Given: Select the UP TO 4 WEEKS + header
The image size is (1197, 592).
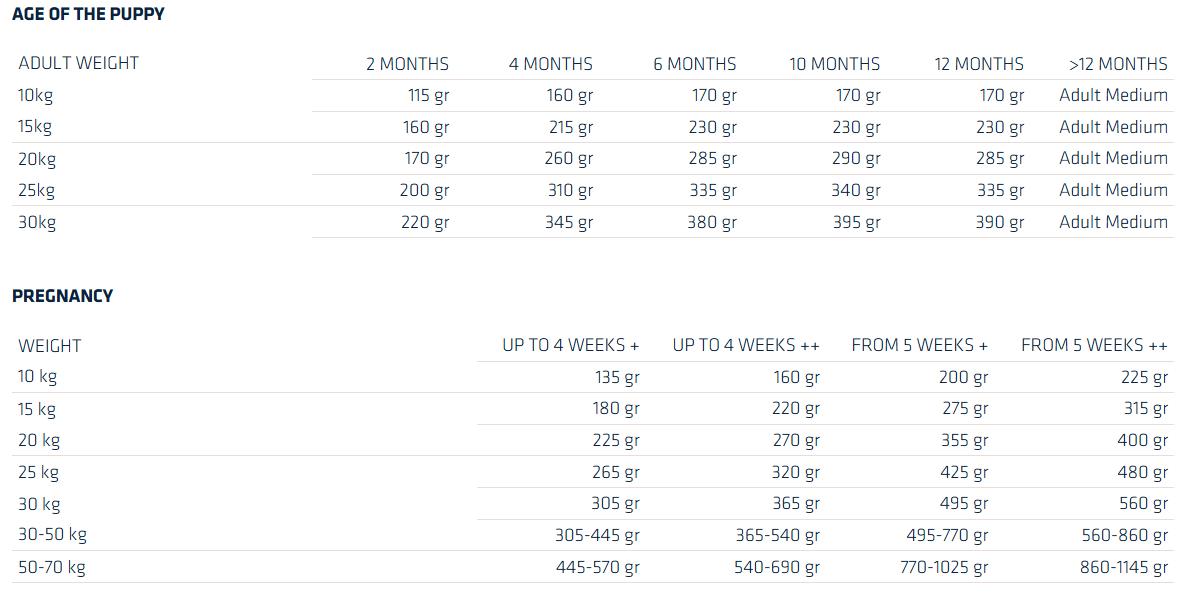Looking at the screenshot, I should (x=570, y=345).
